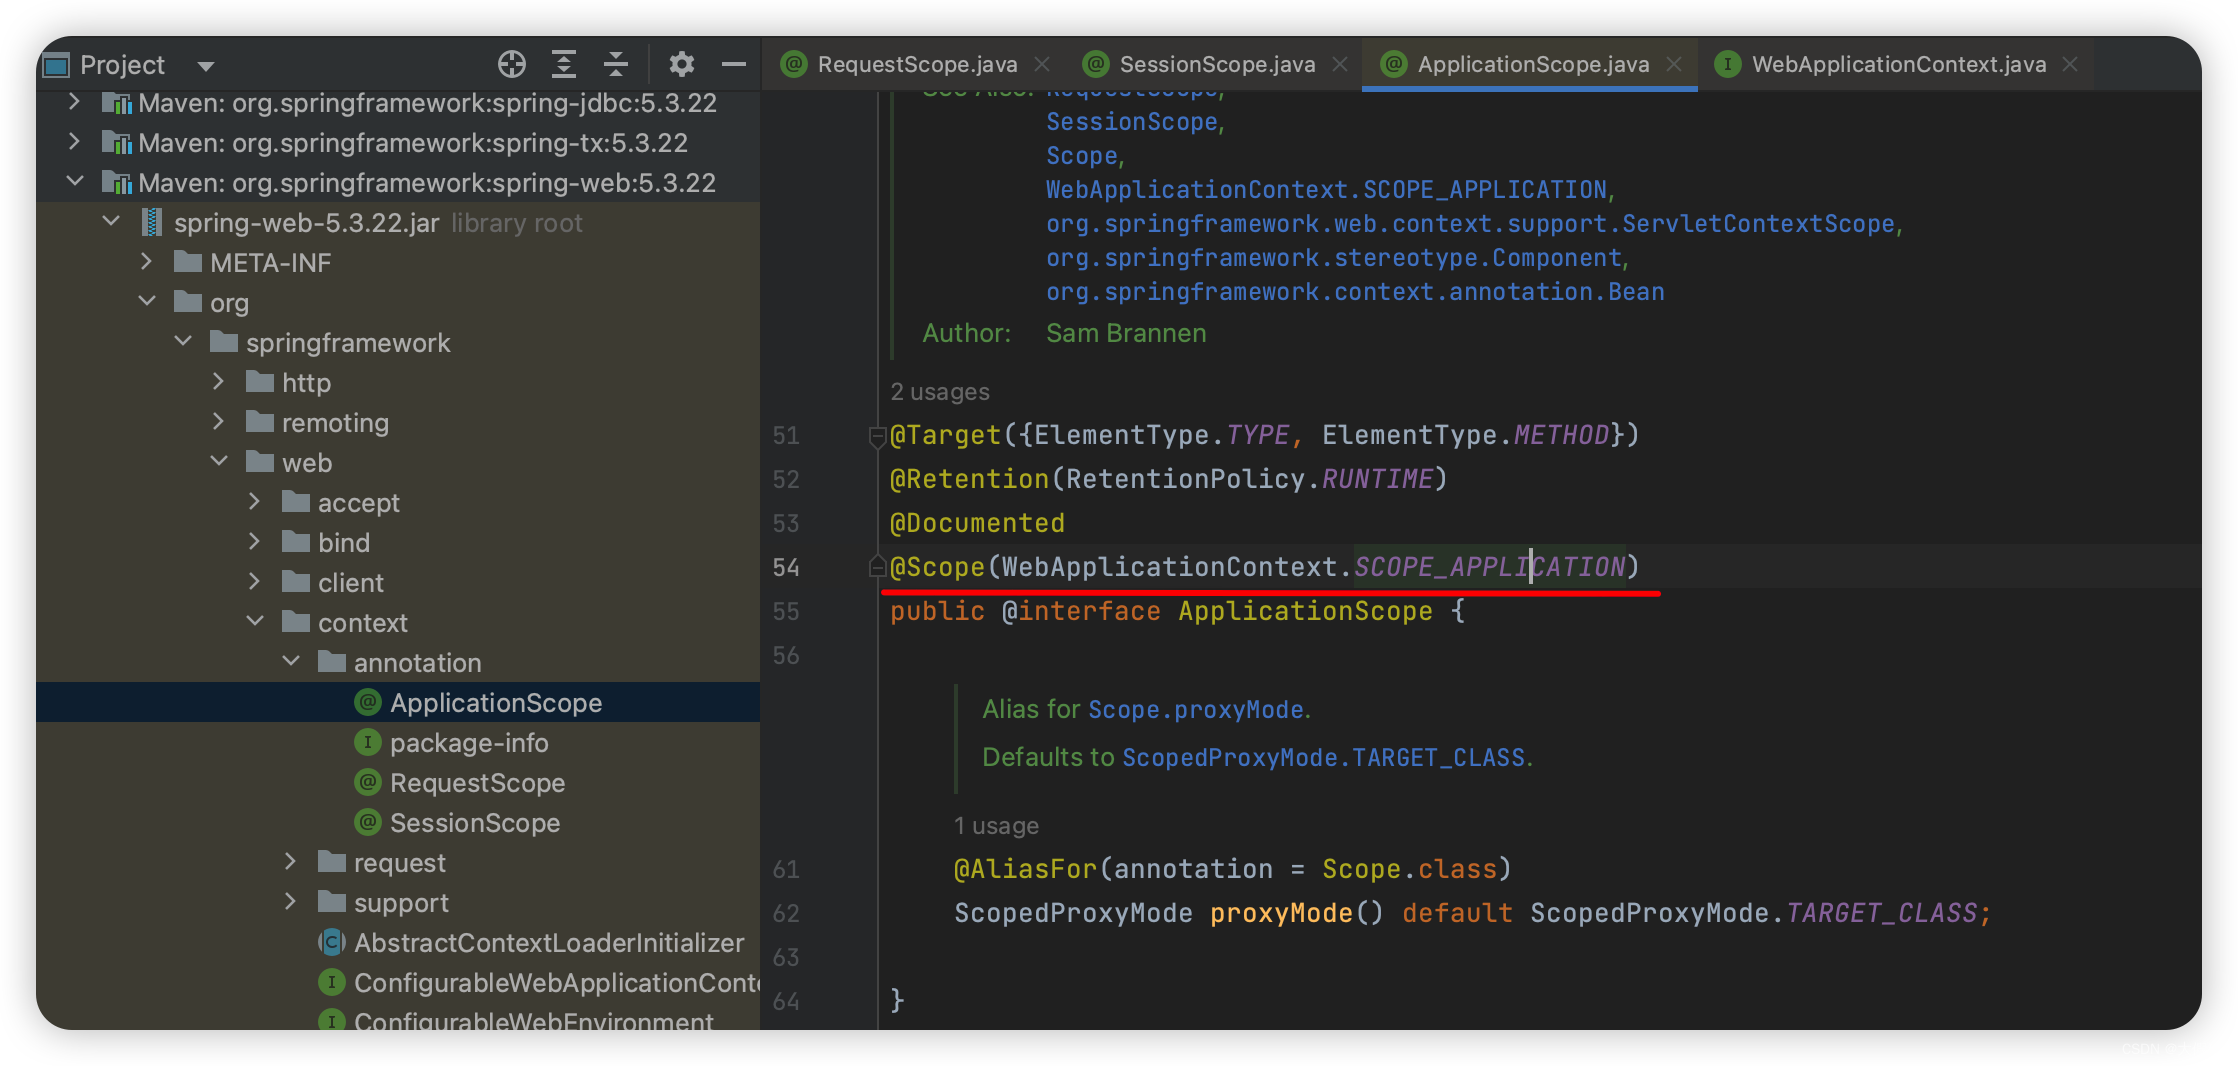Image resolution: width=2238 pixels, height=1066 pixels.
Task: Collapse the spring-web Maven library node
Action: pos(74,182)
